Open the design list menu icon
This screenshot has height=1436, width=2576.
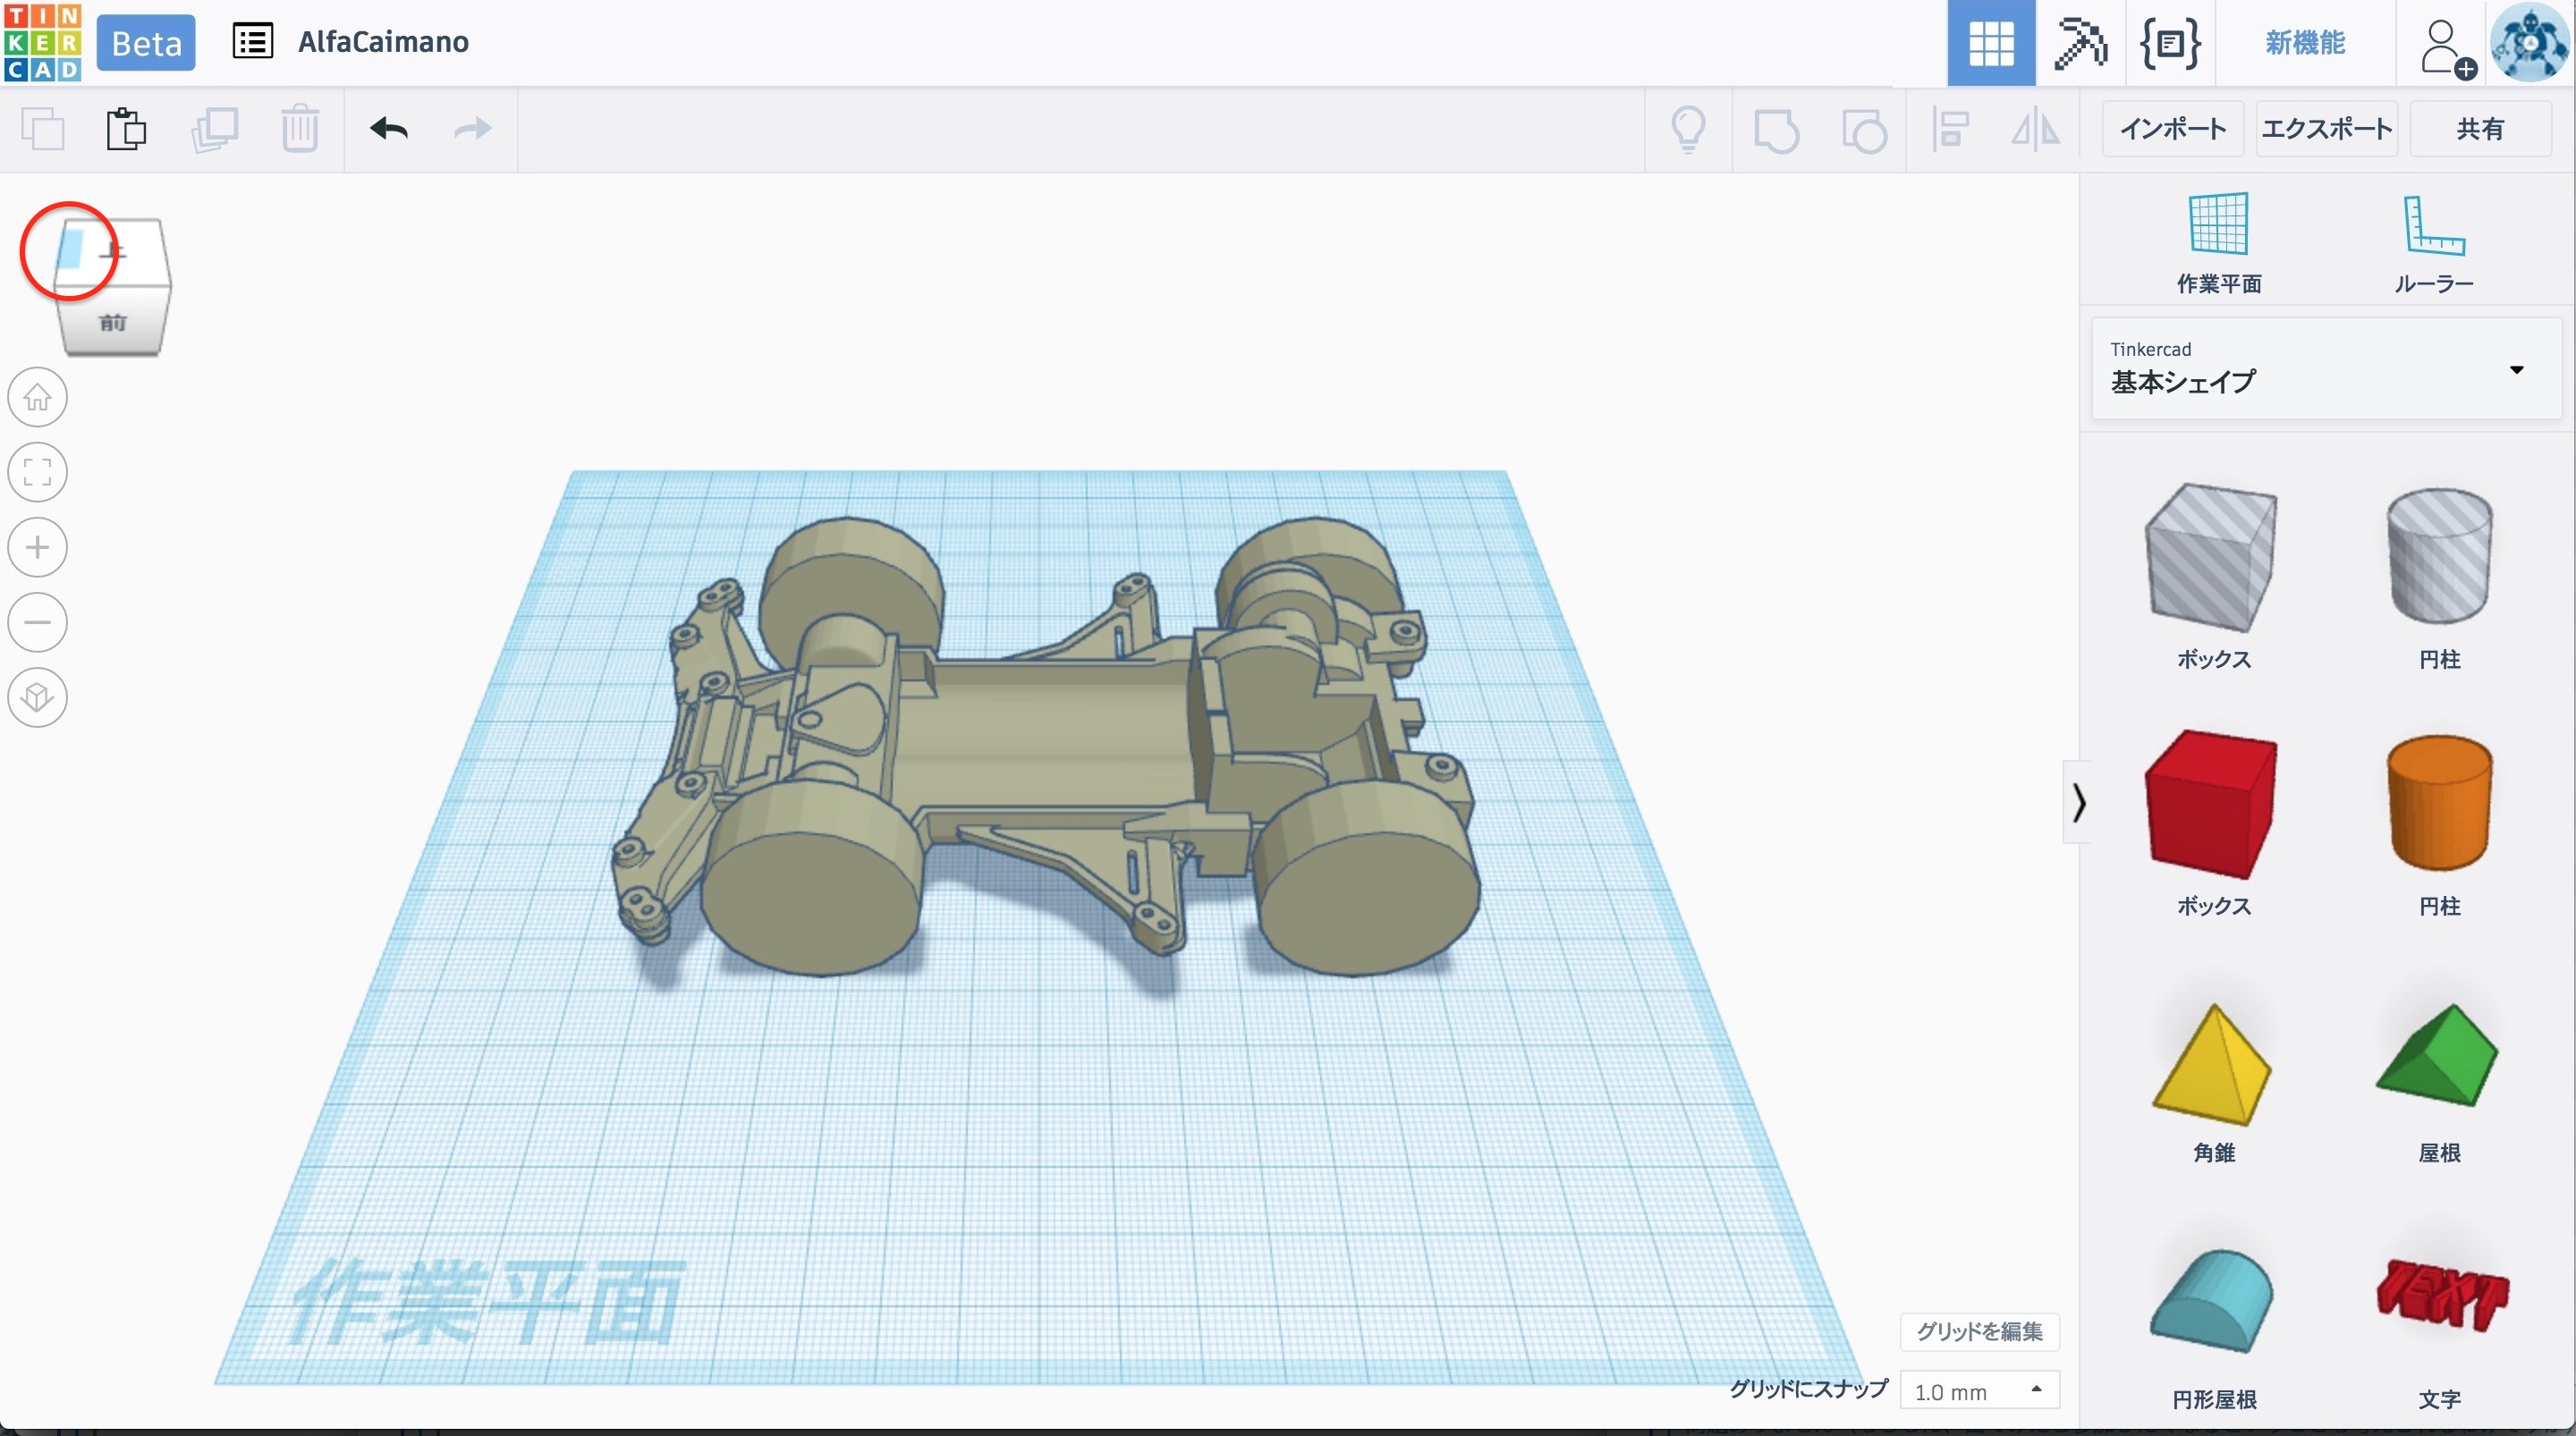252,42
